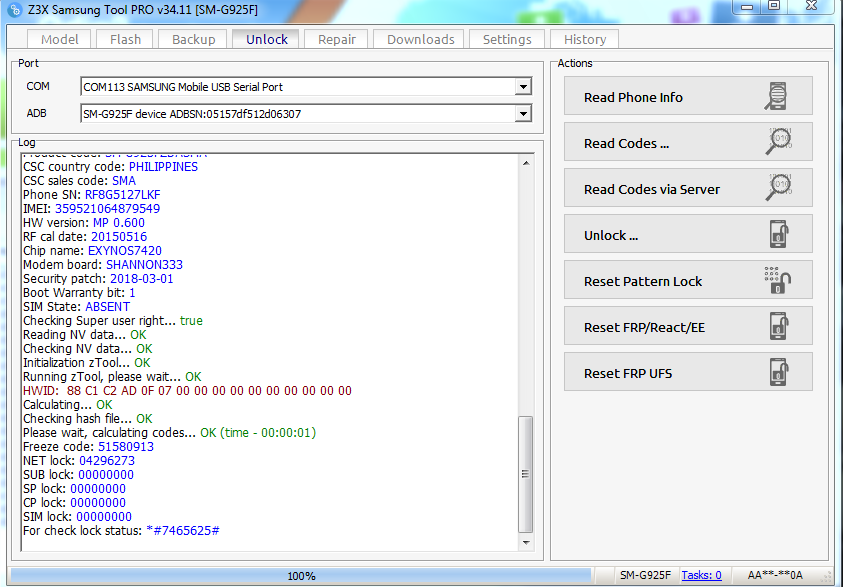Image resolution: width=843 pixels, height=587 pixels.
Task: Click the log scrollbar thumb
Action: coord(526,474)
